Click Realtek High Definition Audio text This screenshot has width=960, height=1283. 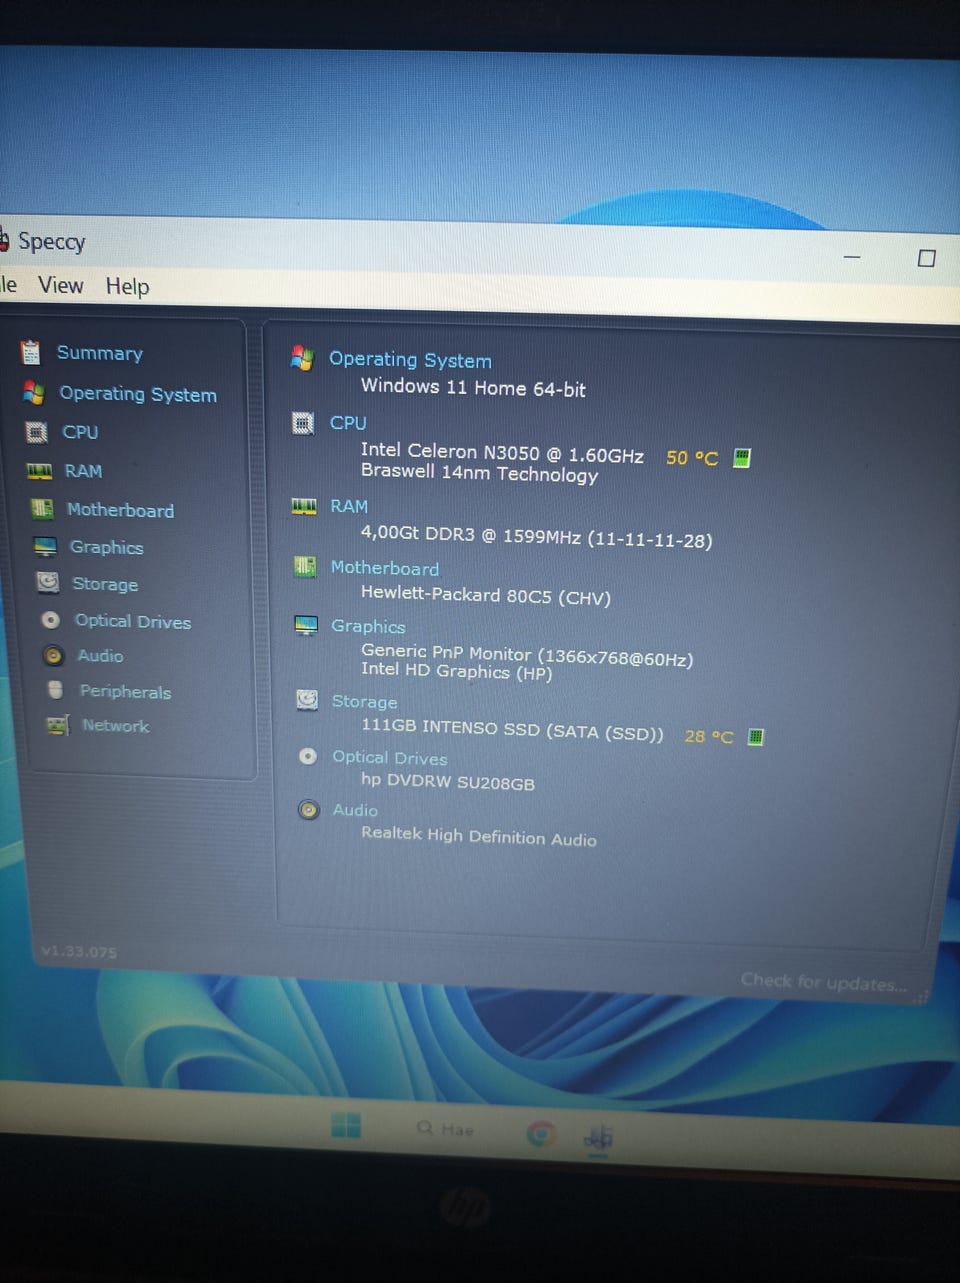click(479, 836)
